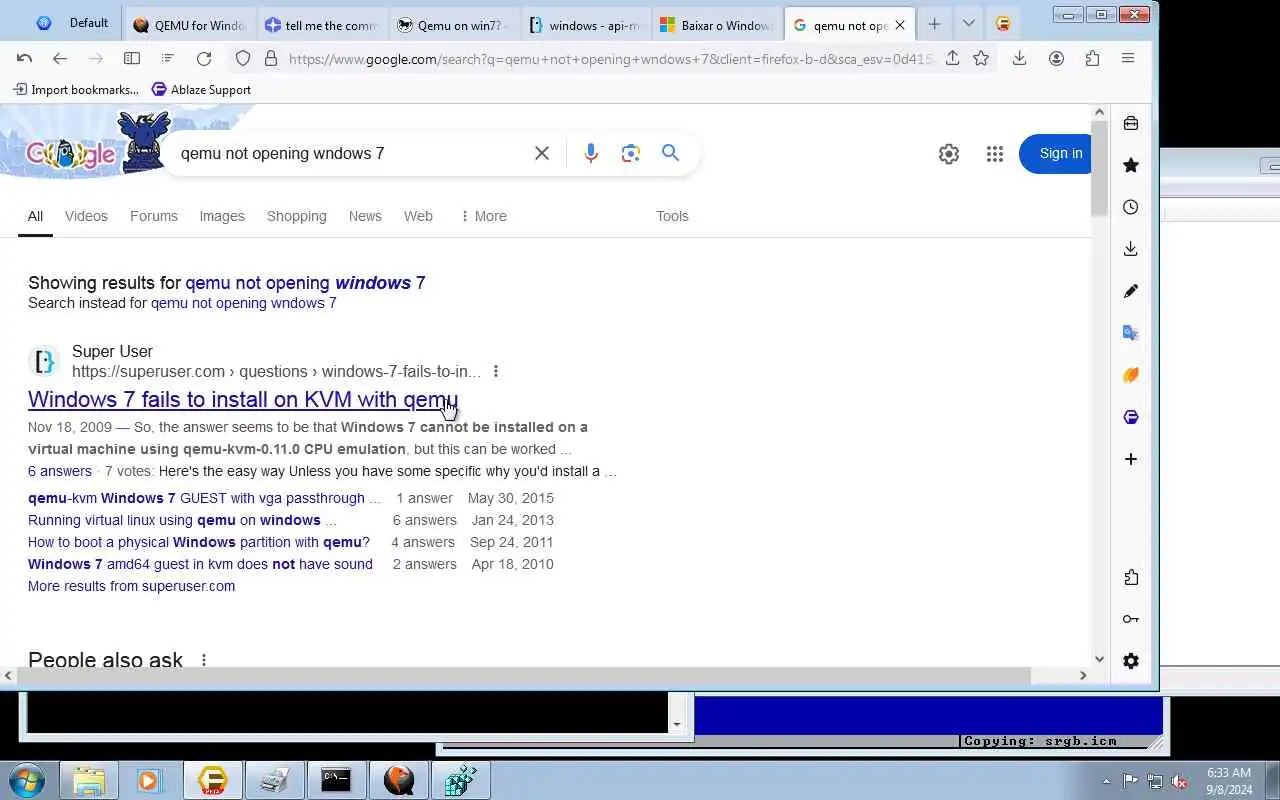
Task: Switch to the Baixar o Windows tab
Action: [716, 25]
